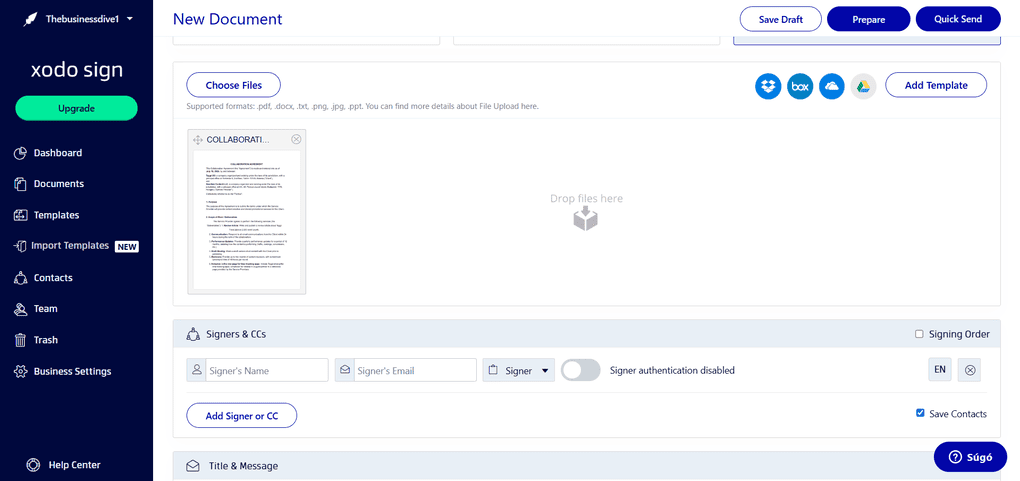This screenshot has width=1020, height=481.
Task: Click the Signer's Name input field
Action: point(267,370)
